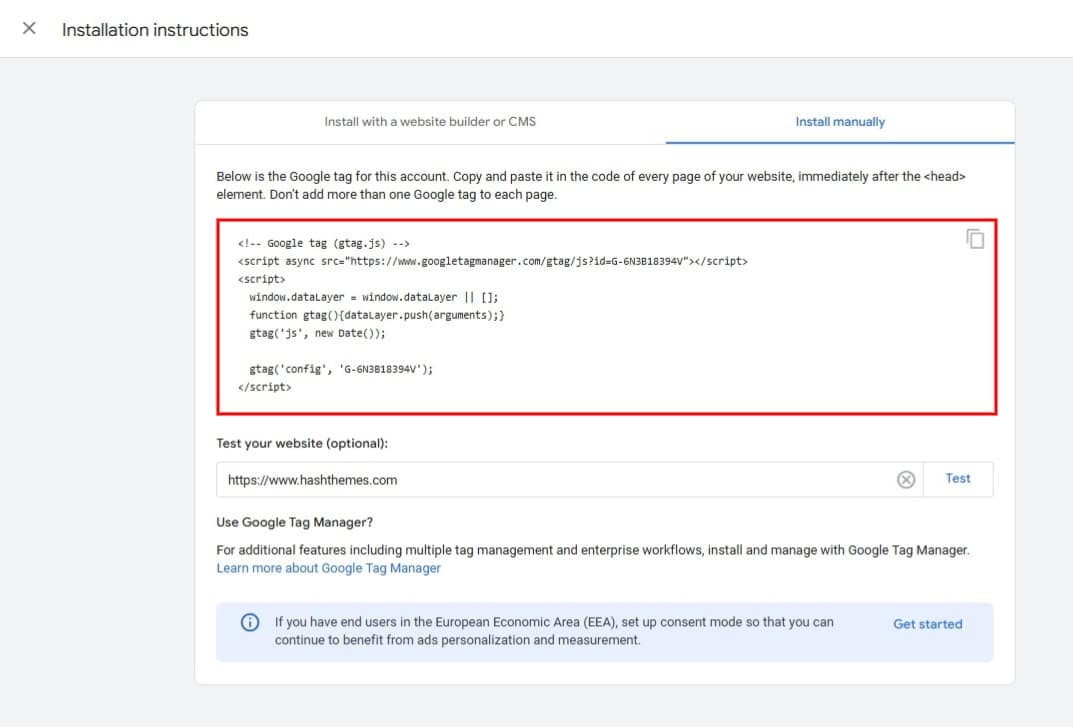Click the Google tag comment line

click(x=324, y=244)
